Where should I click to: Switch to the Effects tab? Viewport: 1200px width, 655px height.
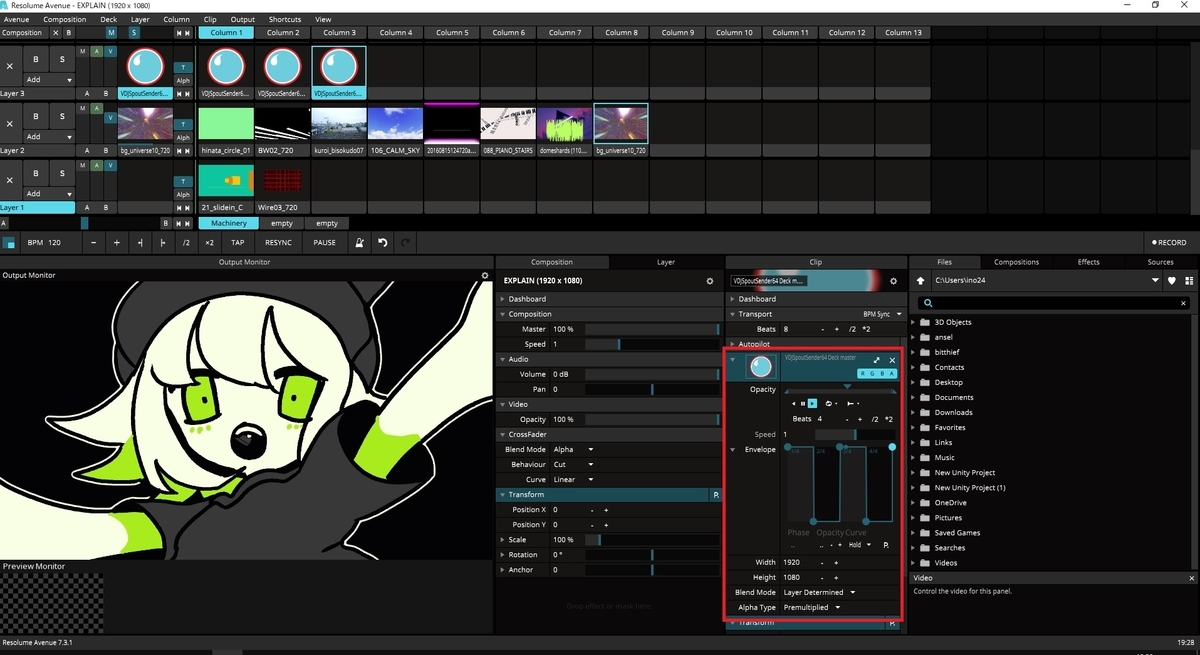pos(1089,262)
